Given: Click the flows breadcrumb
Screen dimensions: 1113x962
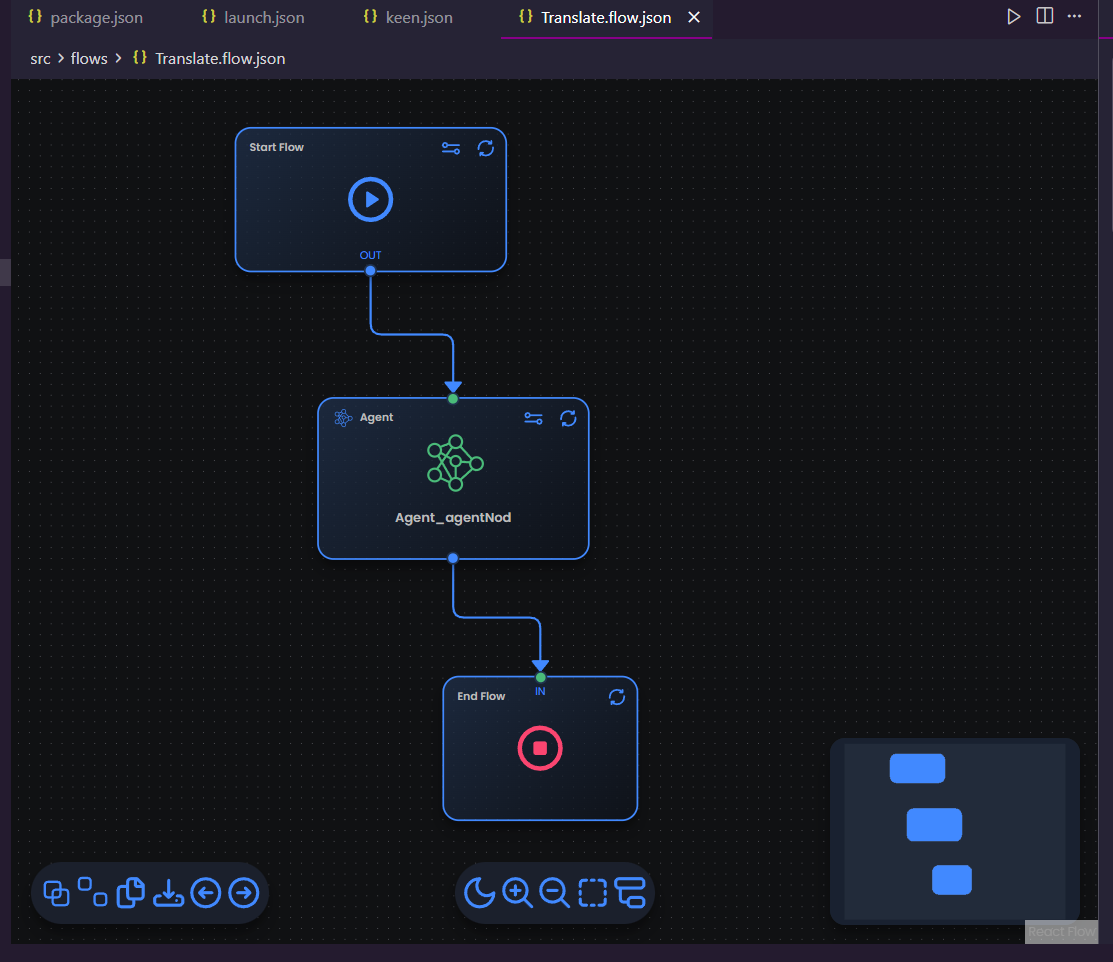Looking at the screenshot, I should pos(89,58).
